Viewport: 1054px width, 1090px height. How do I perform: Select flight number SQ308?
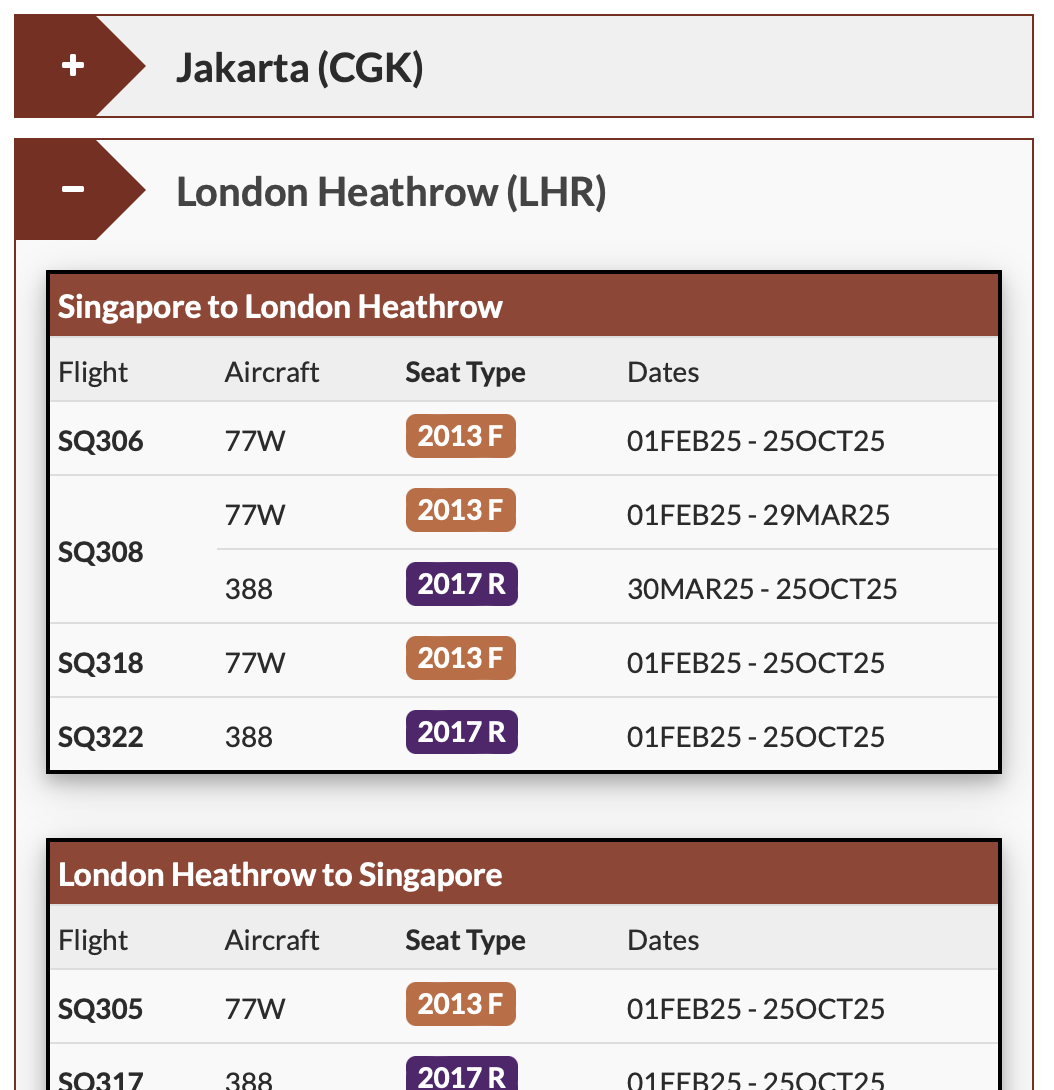pyautogui.click(x=101, y=552)
